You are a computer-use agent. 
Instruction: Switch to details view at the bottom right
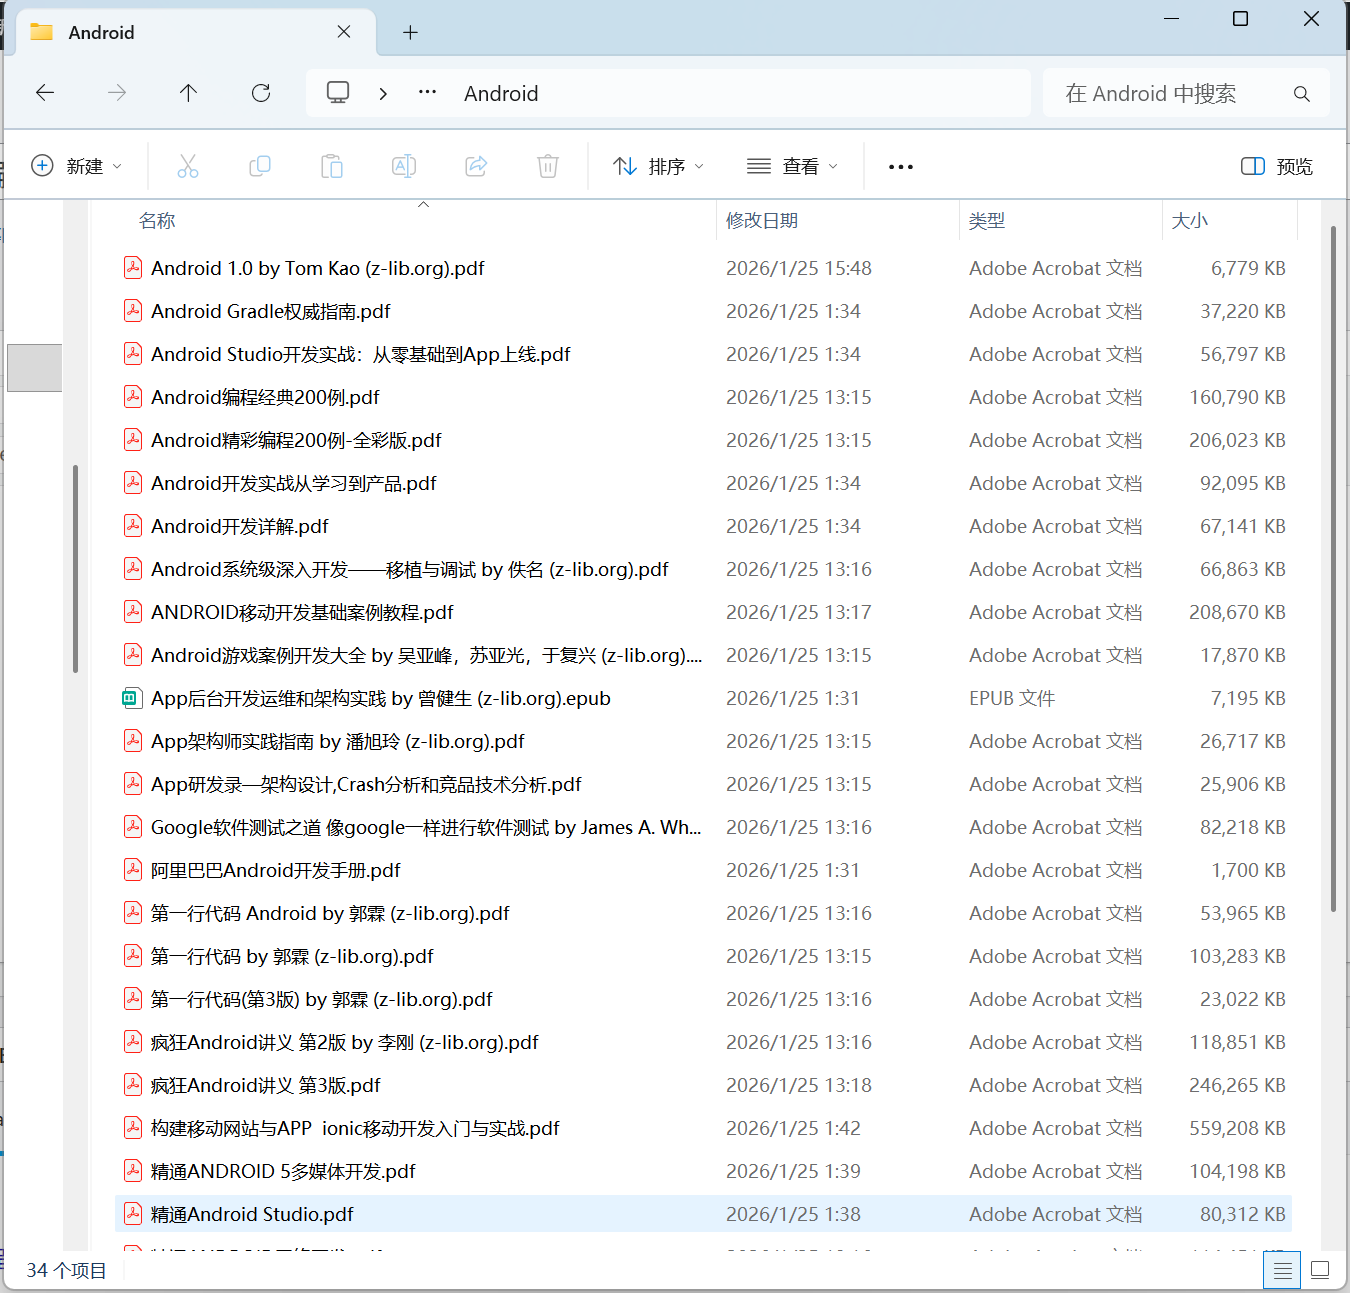coord(1283,1270)
